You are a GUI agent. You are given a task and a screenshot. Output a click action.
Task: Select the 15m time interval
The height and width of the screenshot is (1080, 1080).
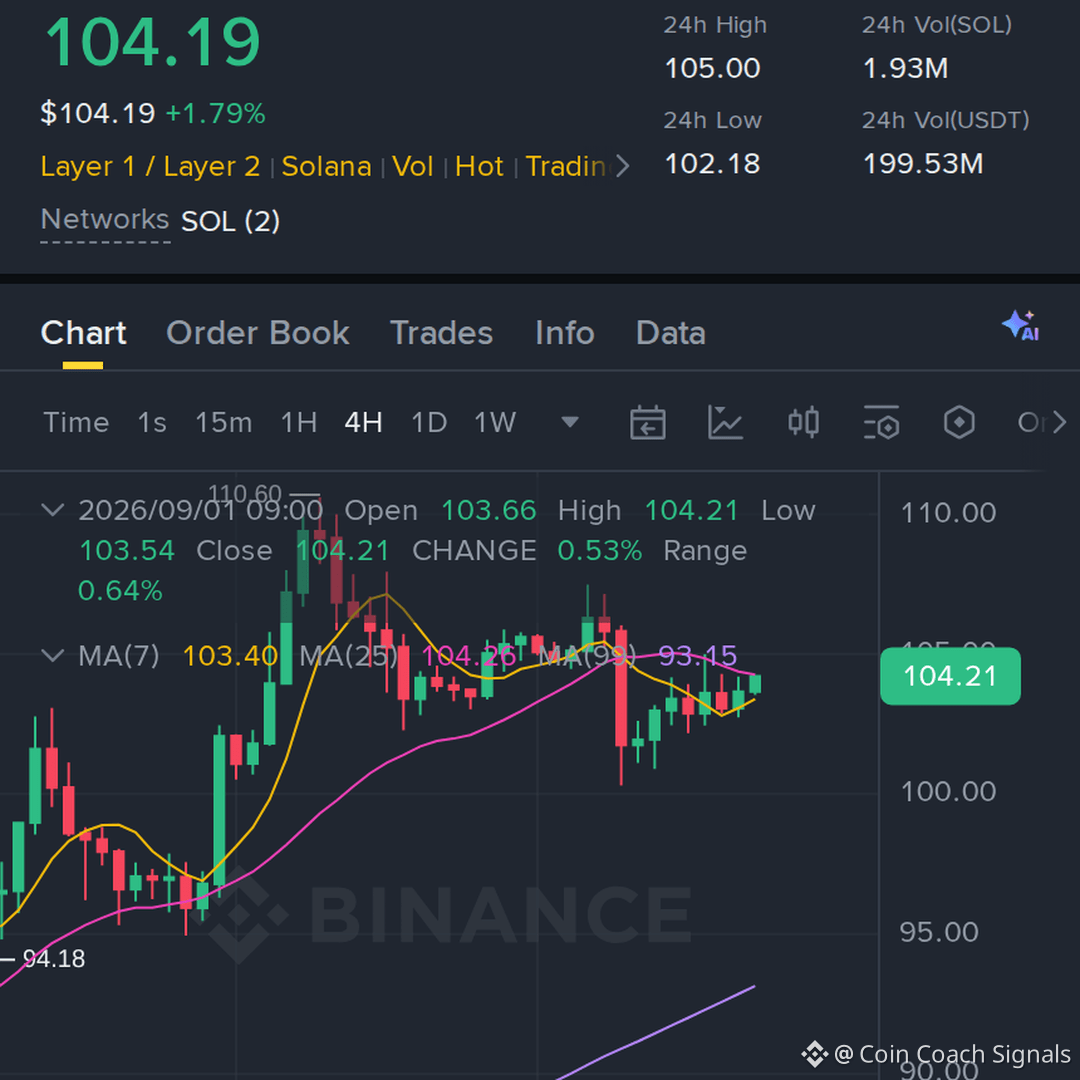[x=223, y=422]
